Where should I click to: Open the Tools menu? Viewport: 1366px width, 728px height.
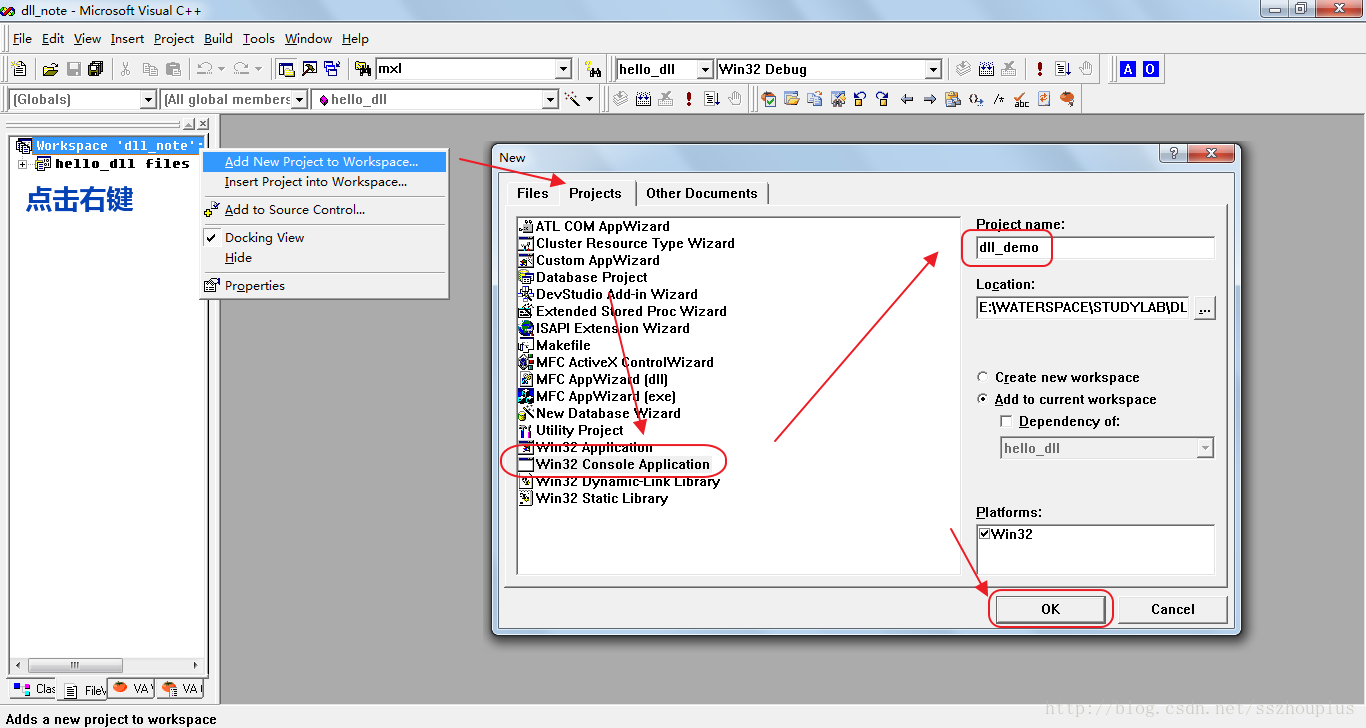click(259, 38)
